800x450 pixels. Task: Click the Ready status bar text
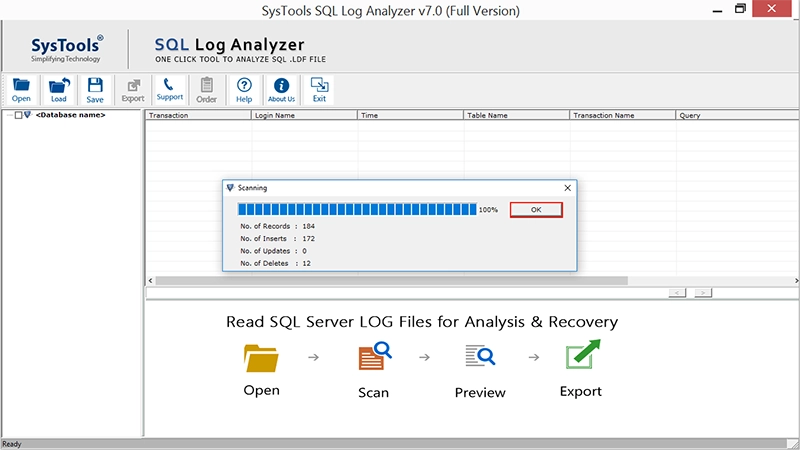[x=12, y=444]
